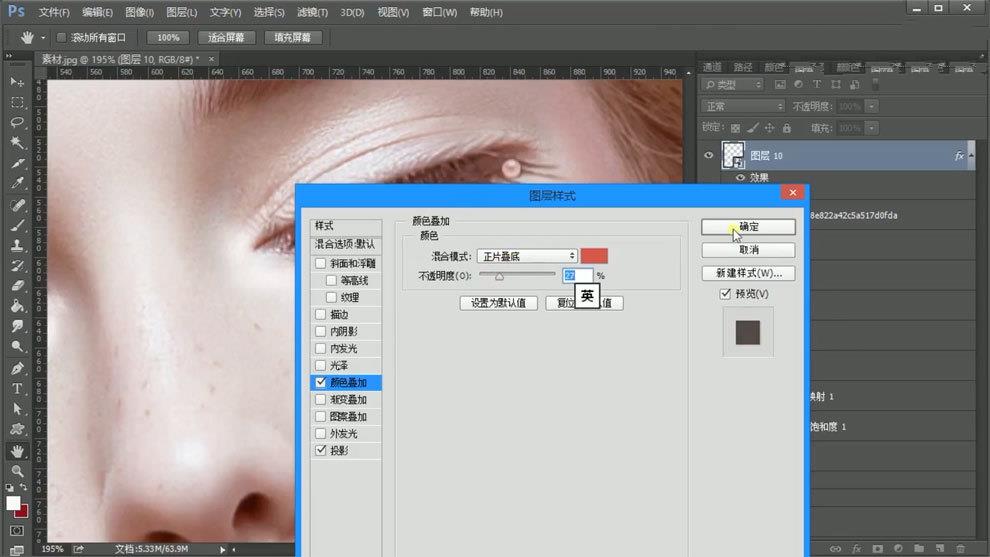Screen dimensions: 990x557
Task: Uncheck the 预览(V) preview checkbox
Action: (x=726, y=294)
